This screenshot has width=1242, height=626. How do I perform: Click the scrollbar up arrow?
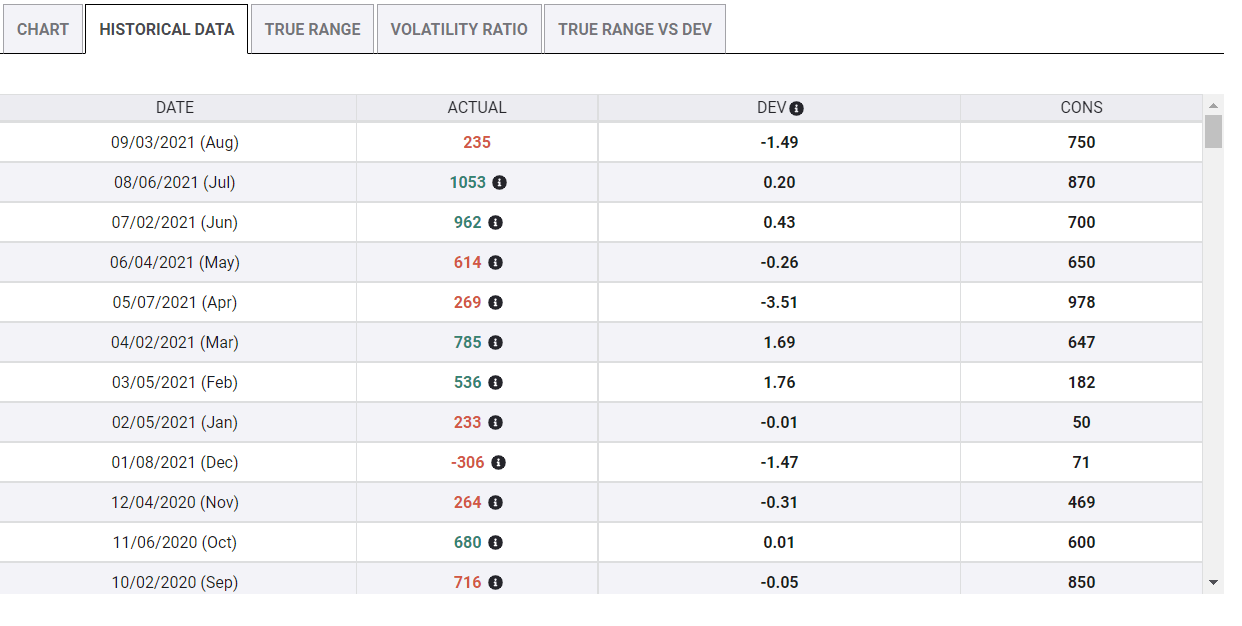[x=1213, y=105]
